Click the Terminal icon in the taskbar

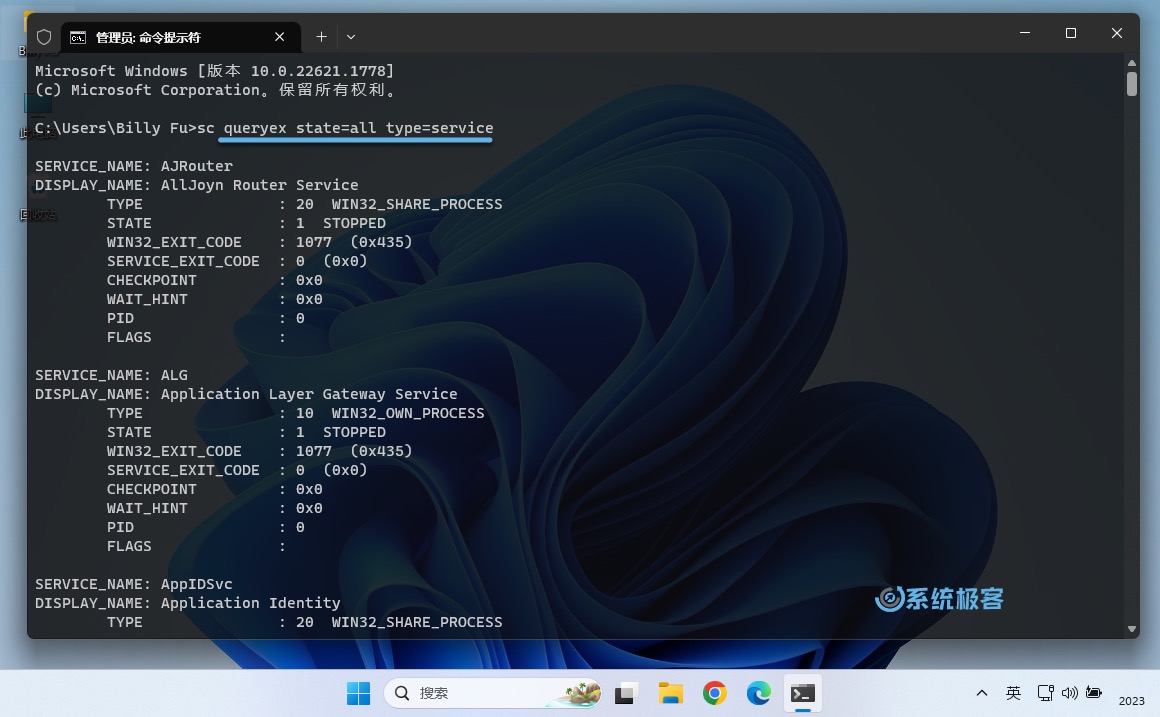tap(803, 693)
